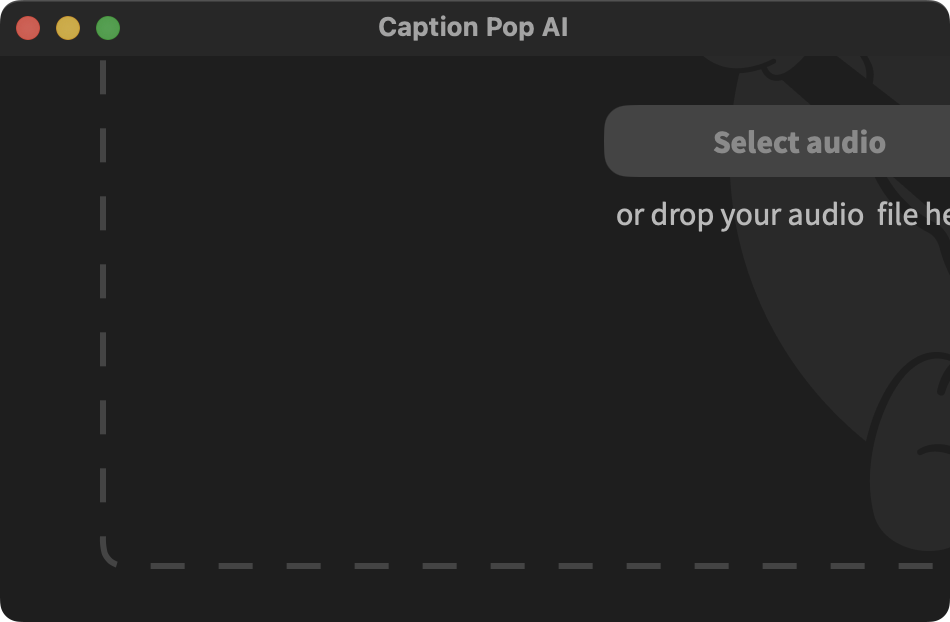Minimize the window with the yellow button

point(68,28)
